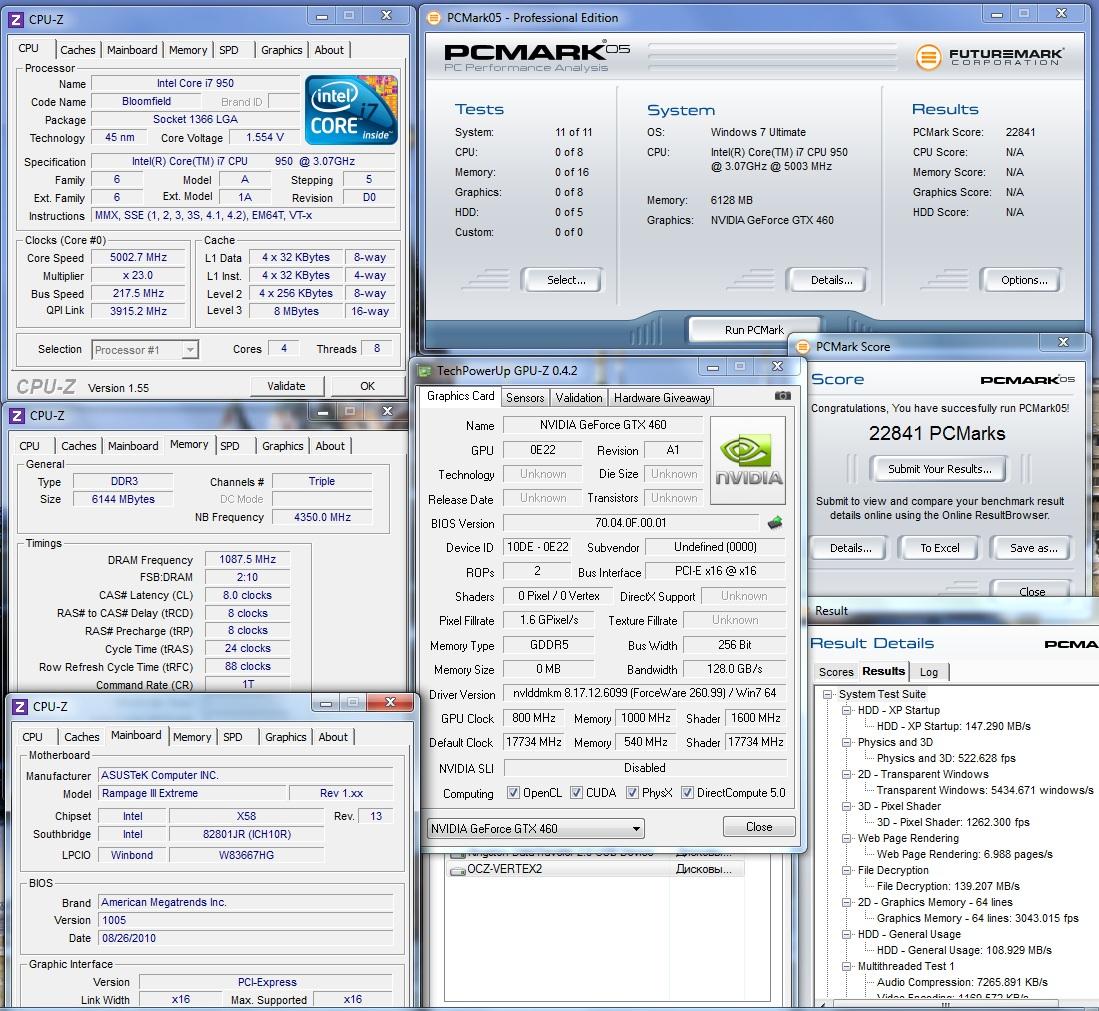Click the Driver Version field in GPU-Z

pos(644,693)
